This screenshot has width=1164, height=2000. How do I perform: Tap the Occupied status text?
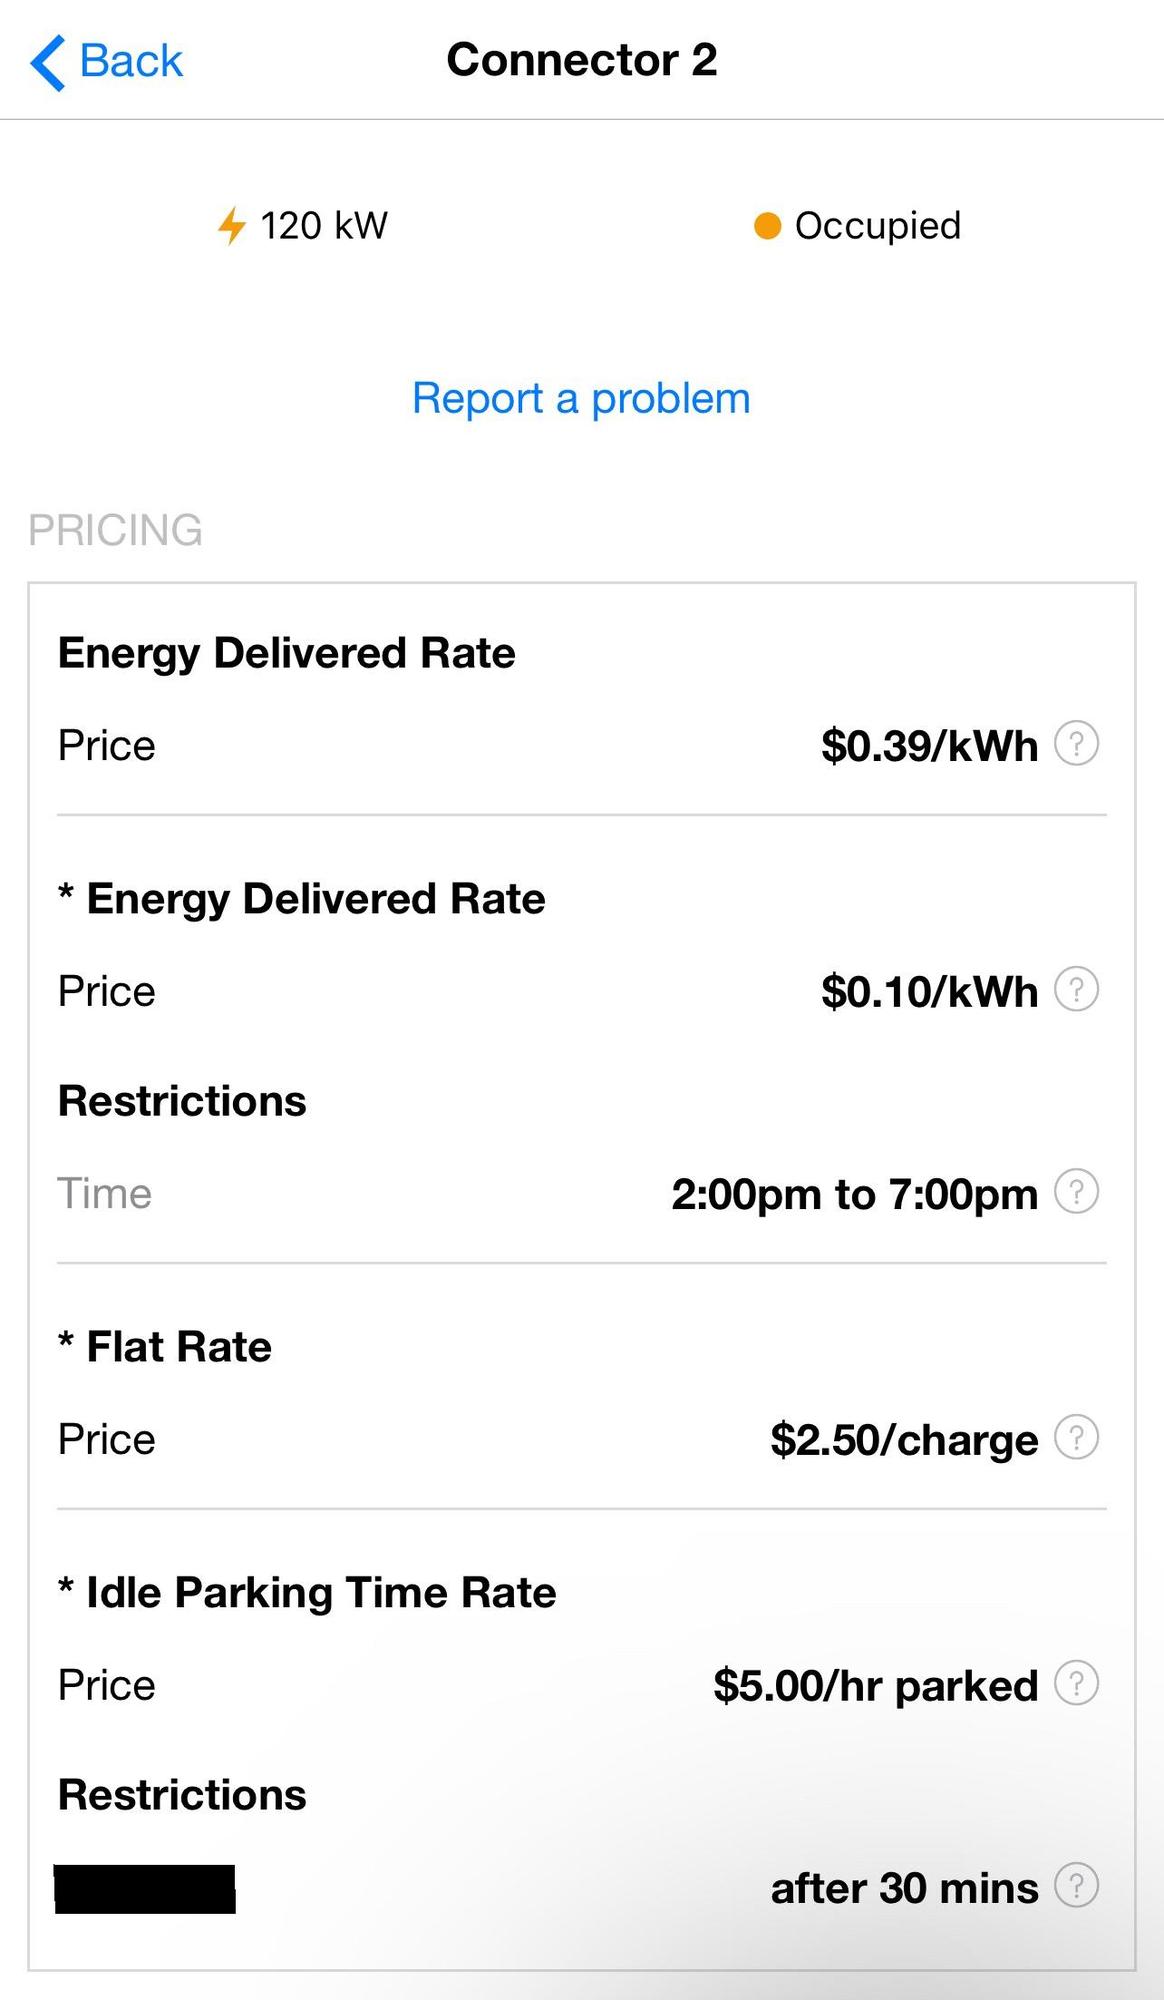tap(877, 226)
